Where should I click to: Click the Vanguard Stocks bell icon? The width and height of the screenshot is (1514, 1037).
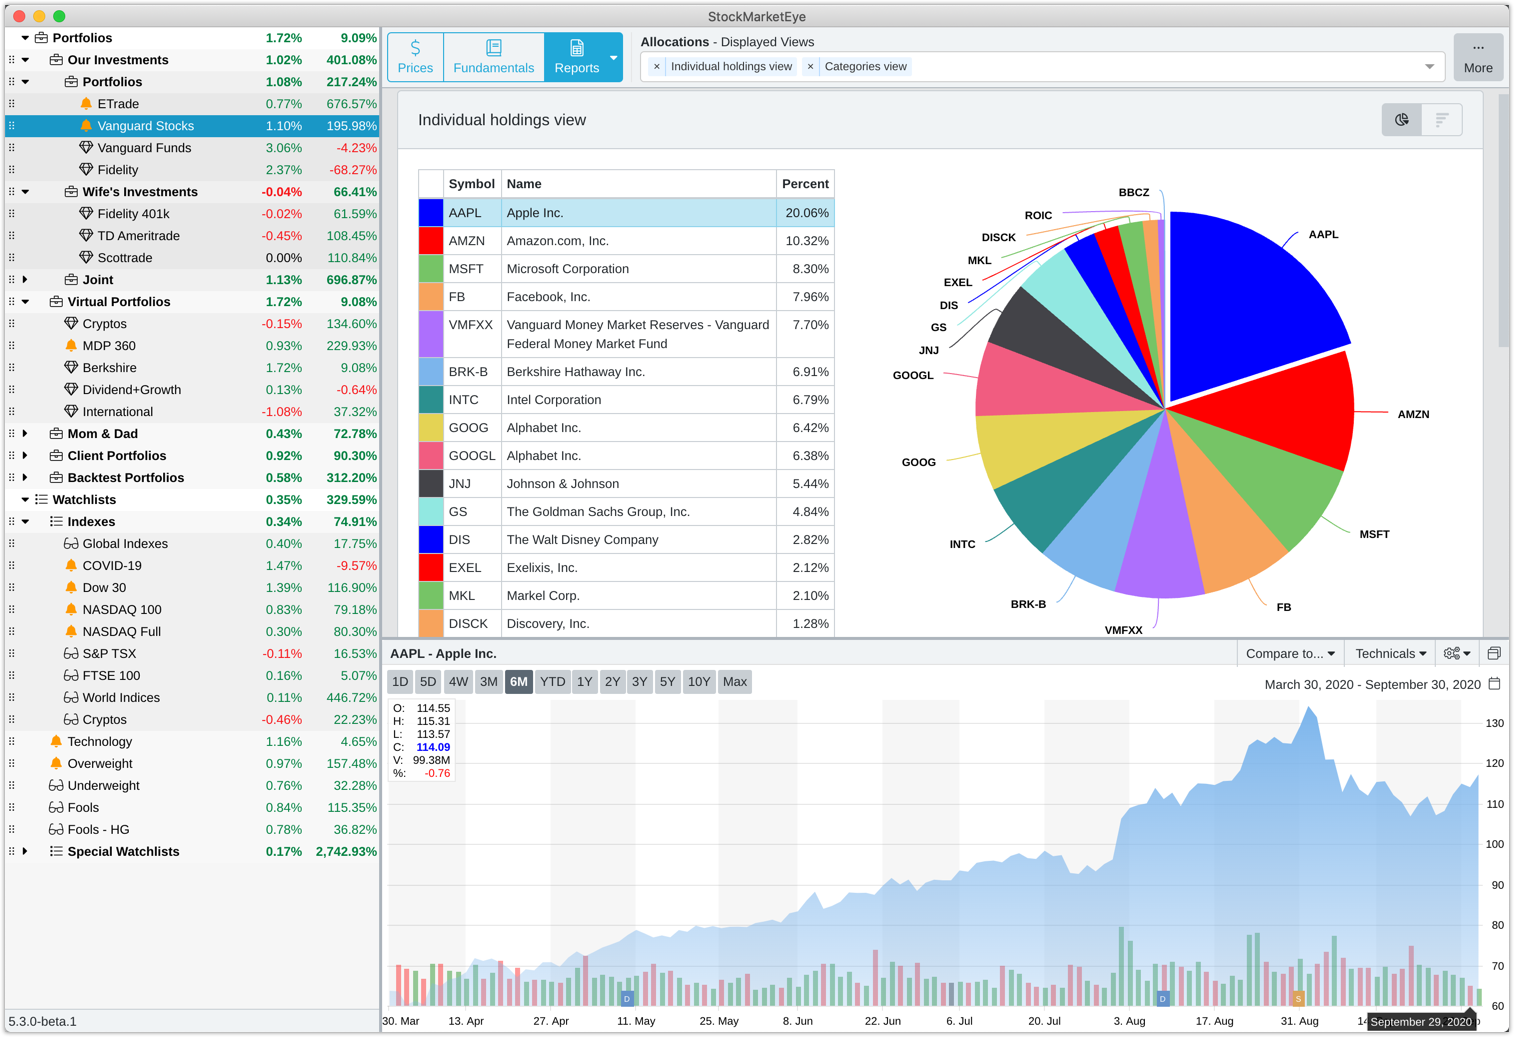(x=86, y=126)
